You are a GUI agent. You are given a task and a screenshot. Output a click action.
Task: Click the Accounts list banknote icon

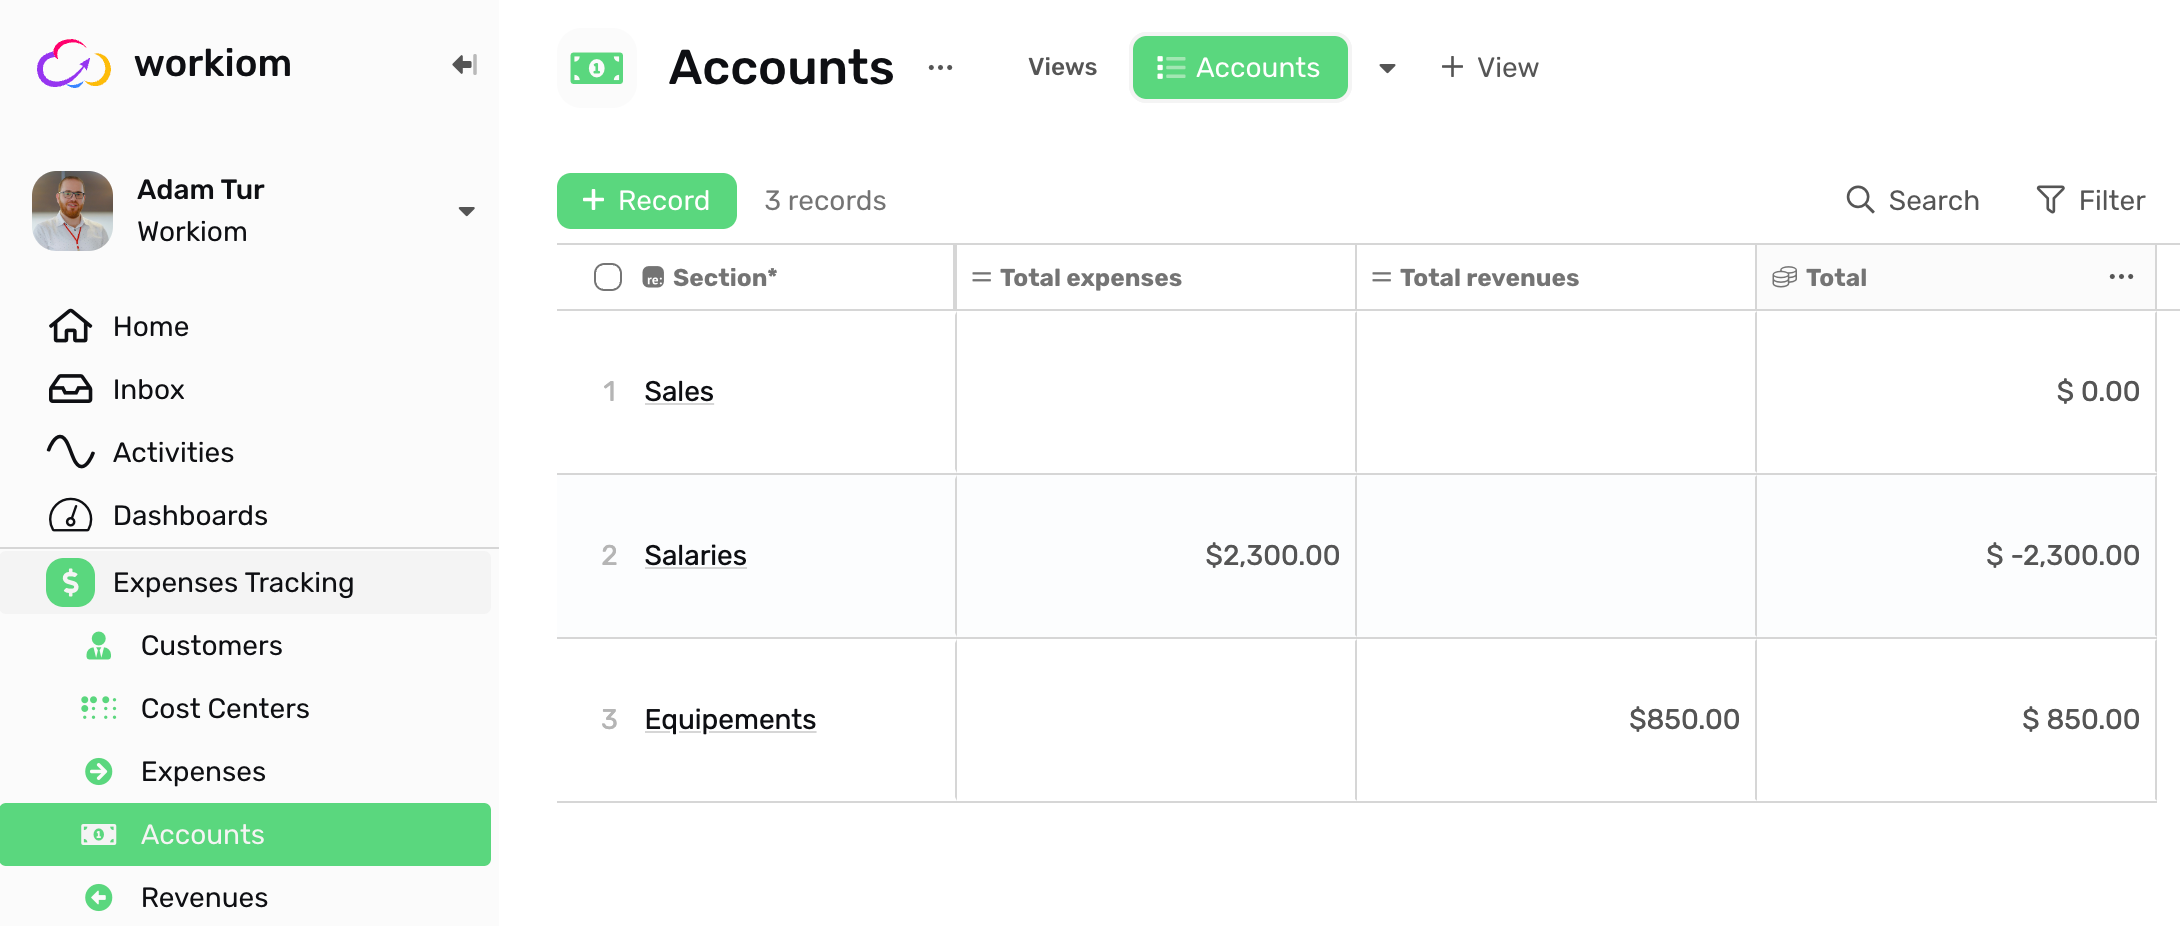pyautogui.click(x=101, y=834)
